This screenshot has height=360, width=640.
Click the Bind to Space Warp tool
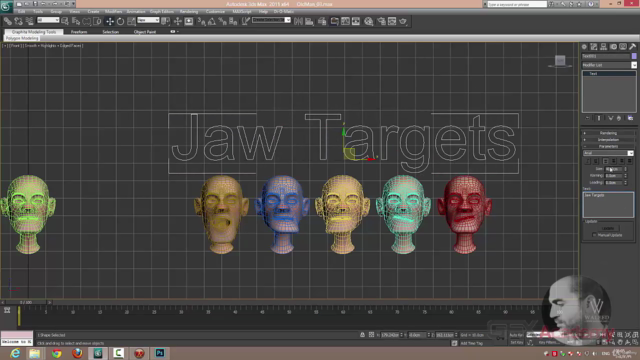[29, 21]
